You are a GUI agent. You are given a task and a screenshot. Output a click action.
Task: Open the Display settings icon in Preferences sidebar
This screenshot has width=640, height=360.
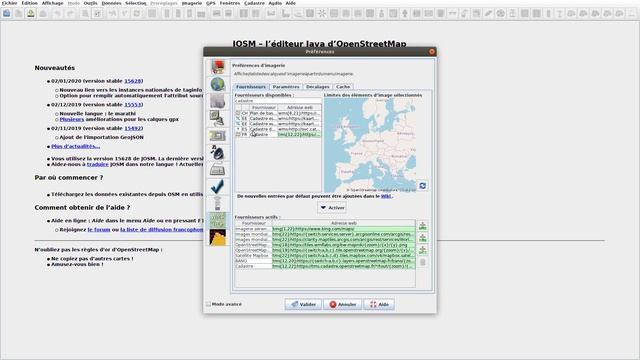[218, 67]
